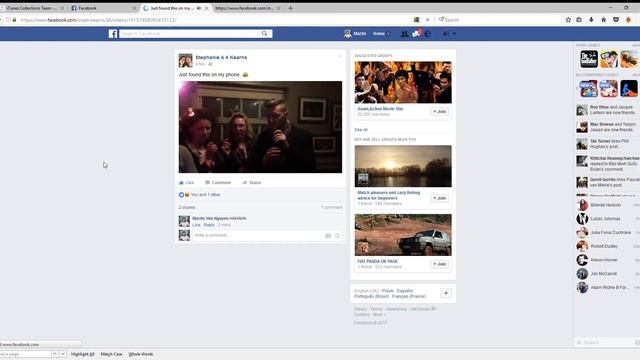
Task: Toggle Highlight All in find bar
Action: pyautogui.click(x=83, y=354)
